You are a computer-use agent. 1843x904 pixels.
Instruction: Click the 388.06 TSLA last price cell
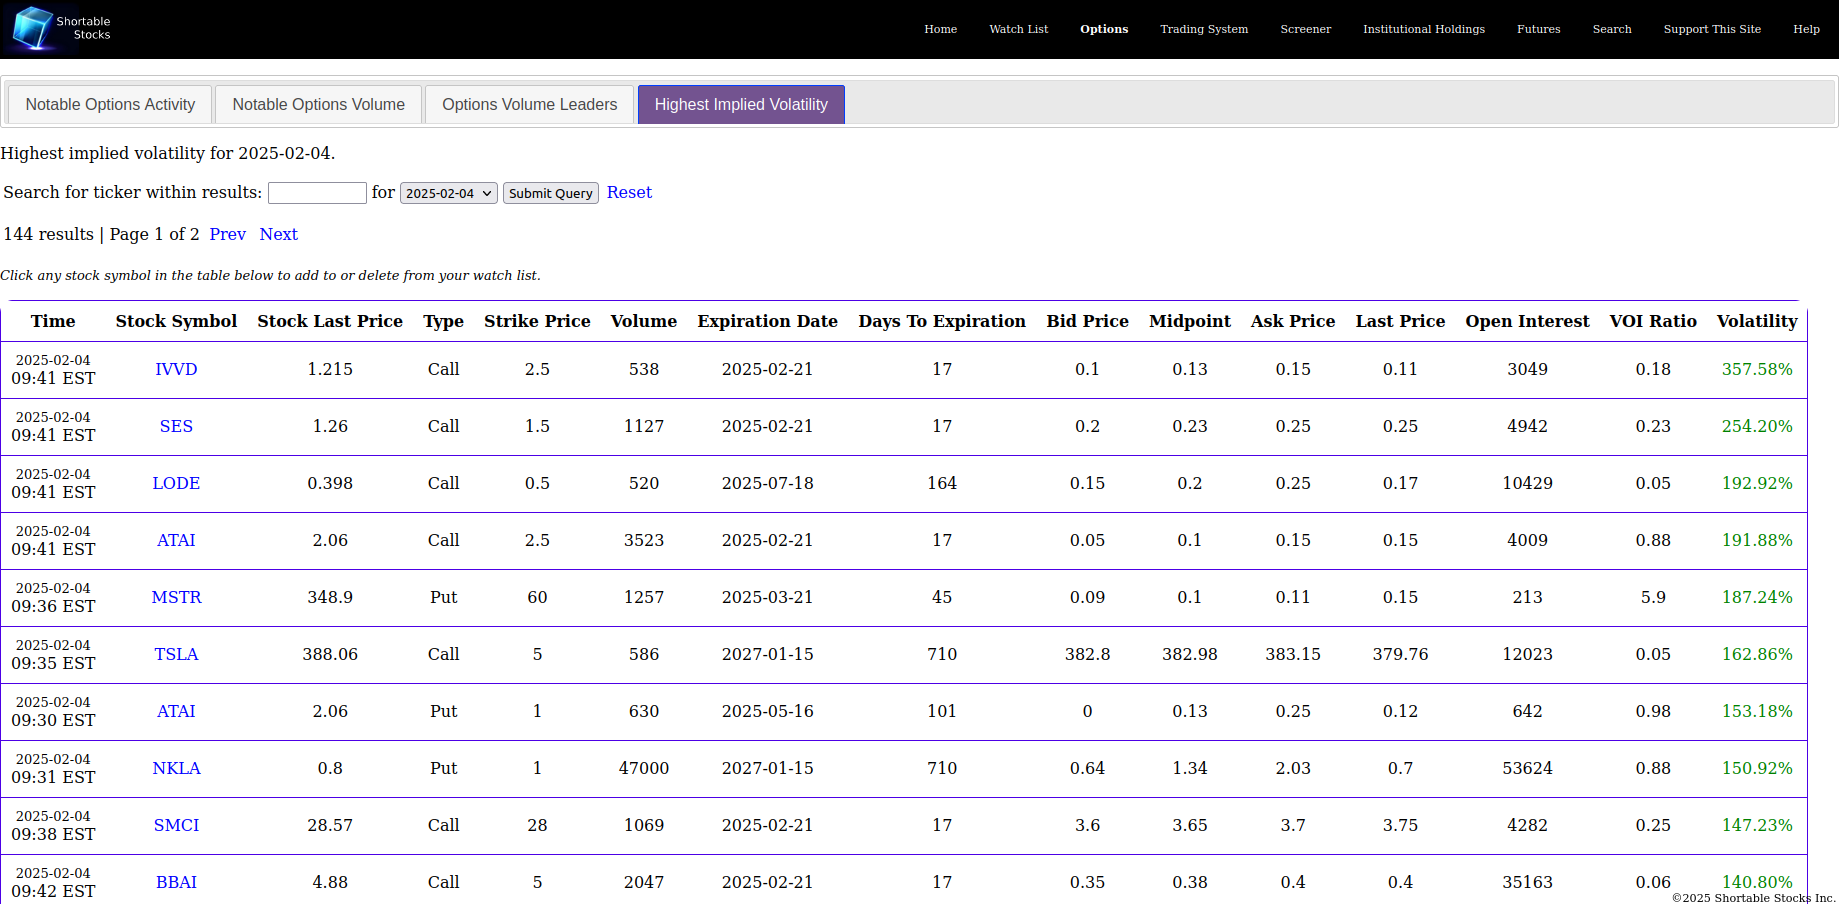coord(330,654)
